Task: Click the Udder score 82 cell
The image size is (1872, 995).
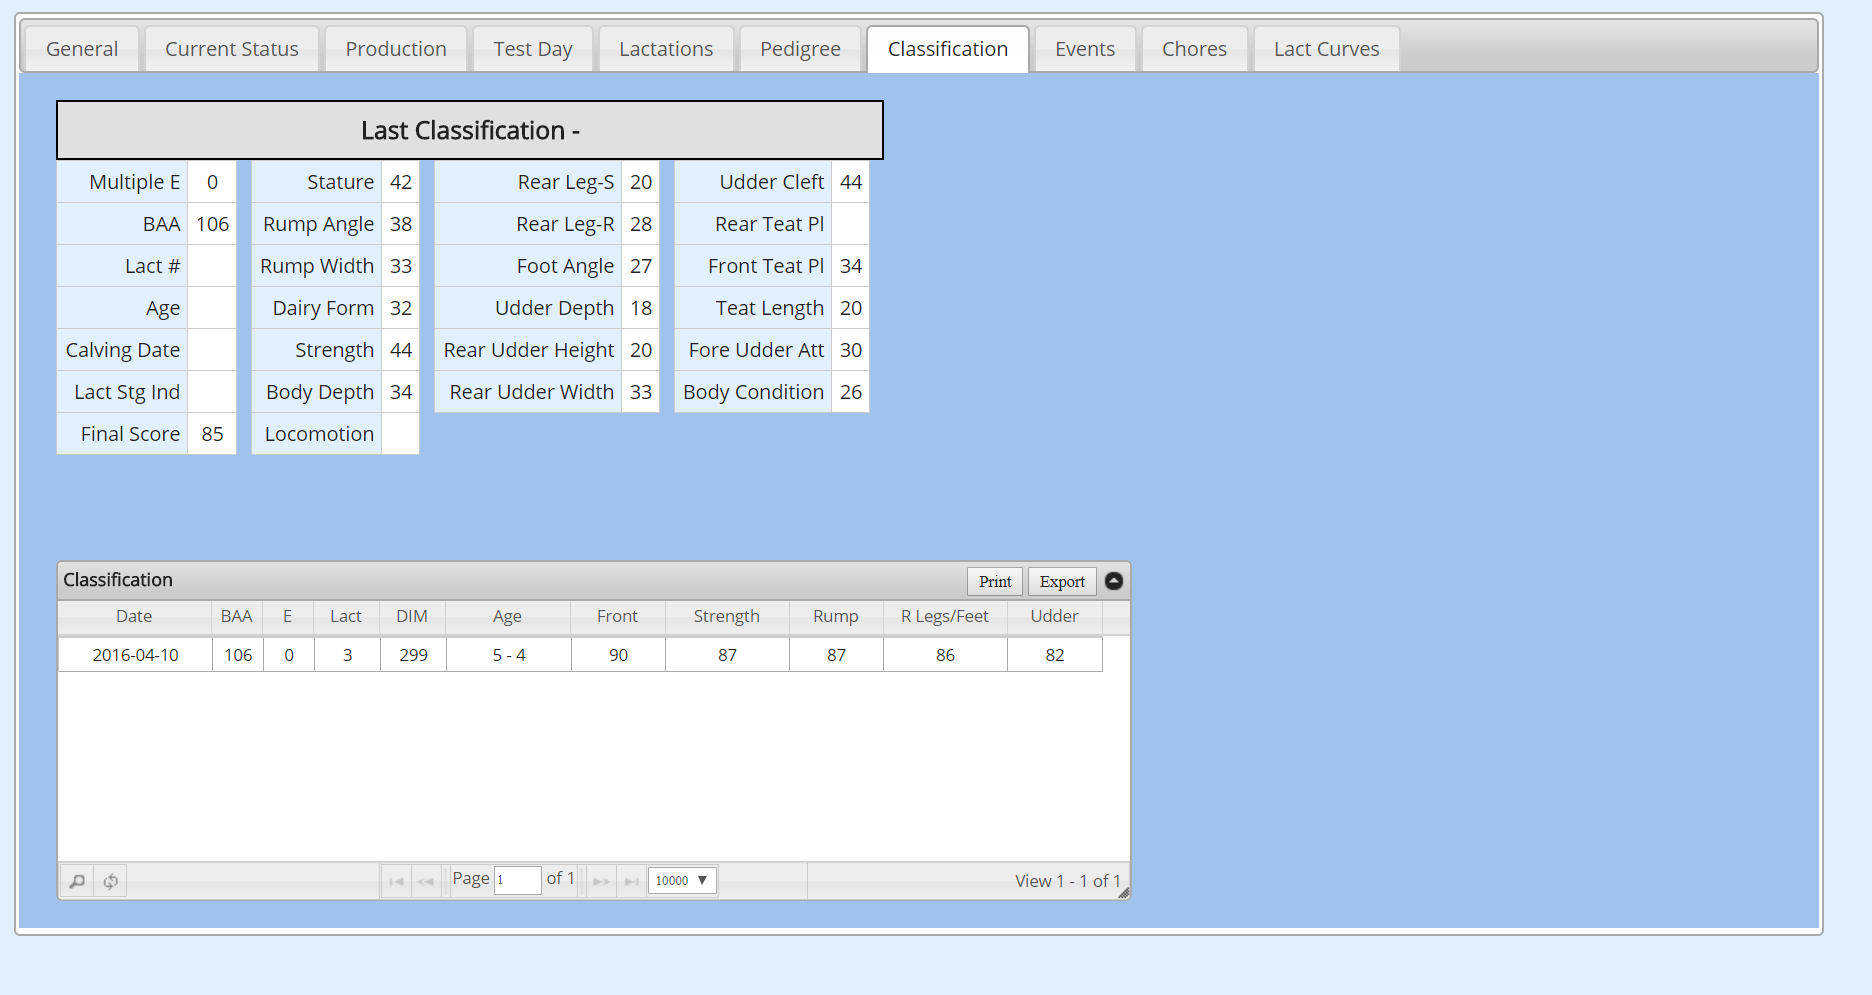Action: click(1055, 655)
